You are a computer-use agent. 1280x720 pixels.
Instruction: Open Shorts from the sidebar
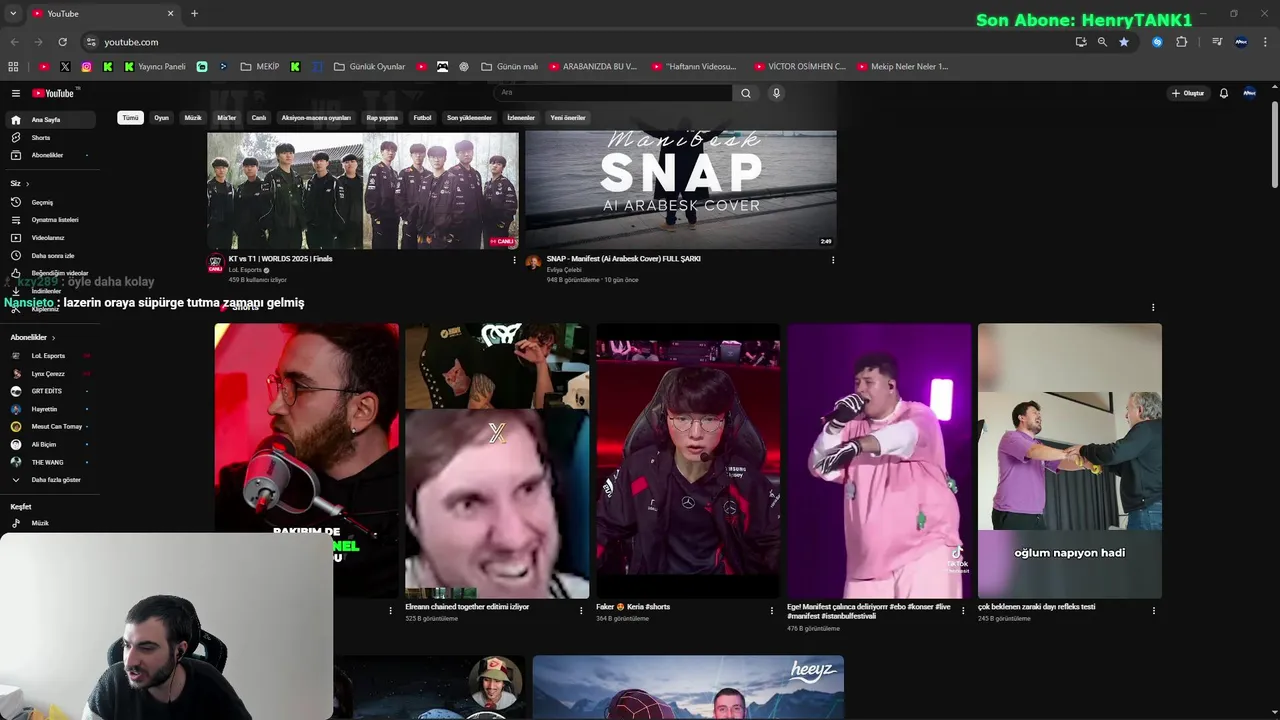tap(50, 138)
